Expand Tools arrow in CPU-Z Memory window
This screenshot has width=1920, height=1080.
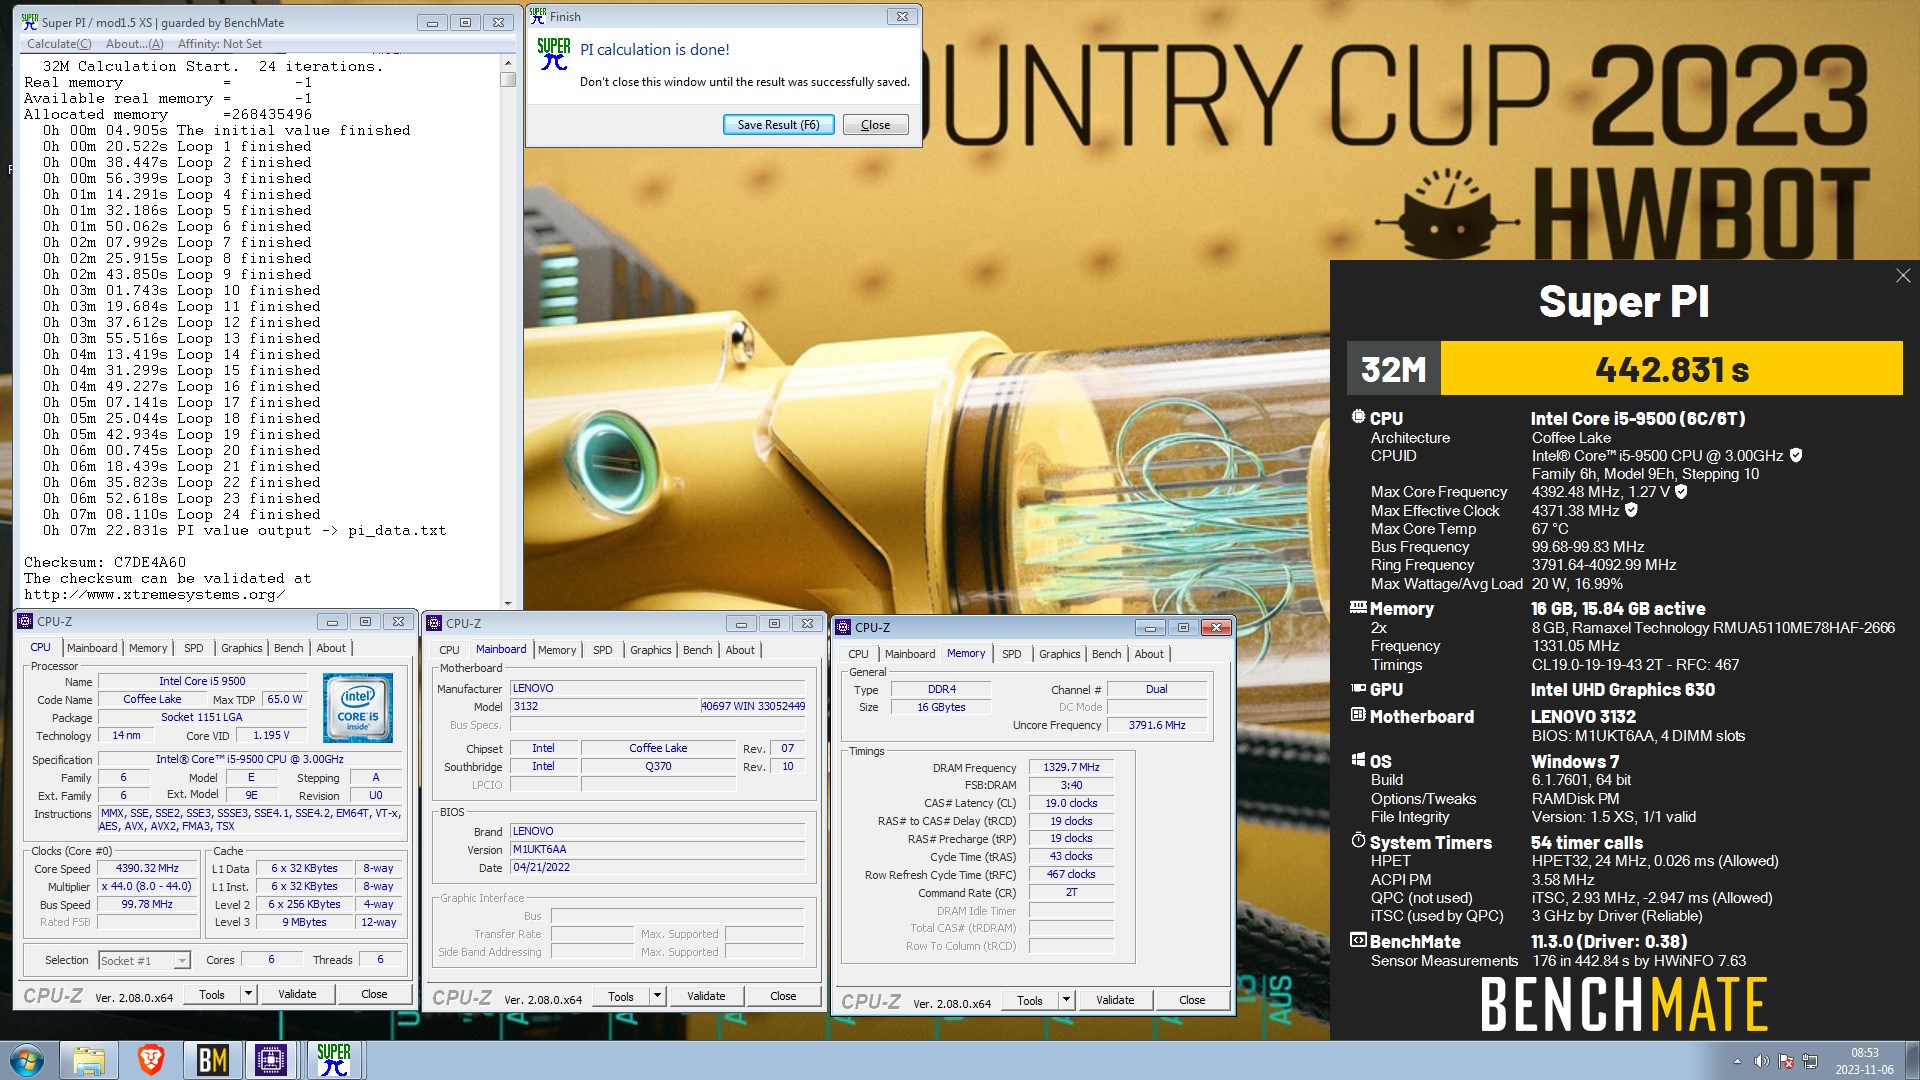(x=1066, y=1000)
